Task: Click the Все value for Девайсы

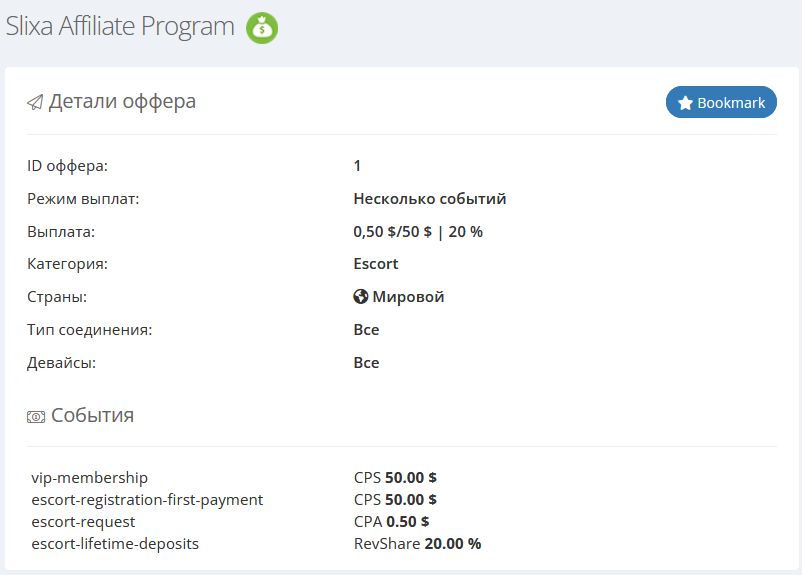Action: click(x=366, y=363)
